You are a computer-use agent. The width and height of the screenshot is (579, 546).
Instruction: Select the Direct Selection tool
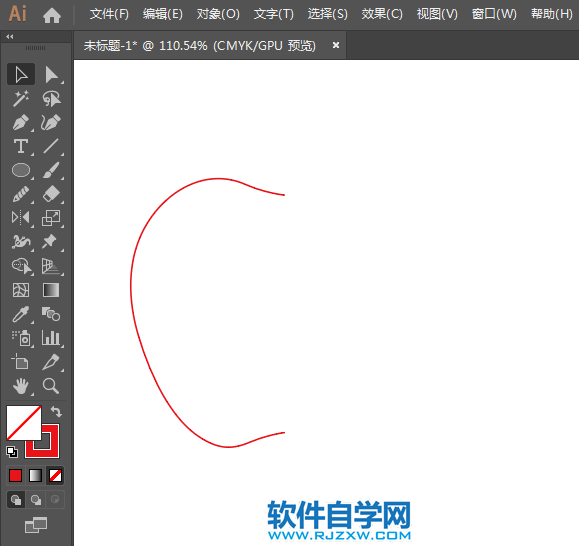[51, 75]
